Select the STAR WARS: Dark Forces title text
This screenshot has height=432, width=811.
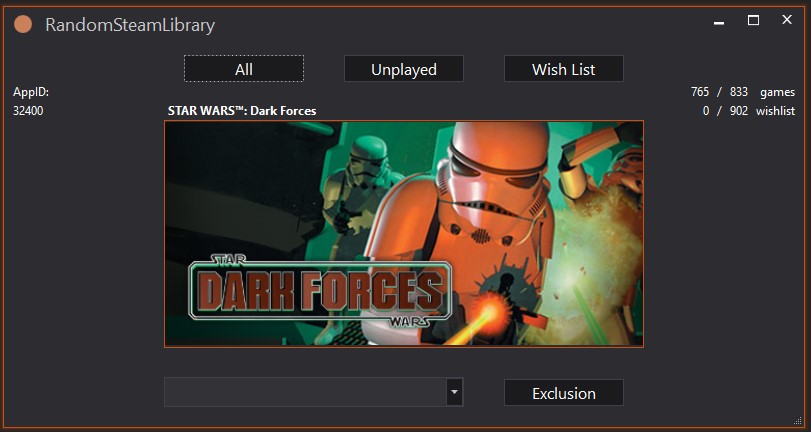point(241,111)
